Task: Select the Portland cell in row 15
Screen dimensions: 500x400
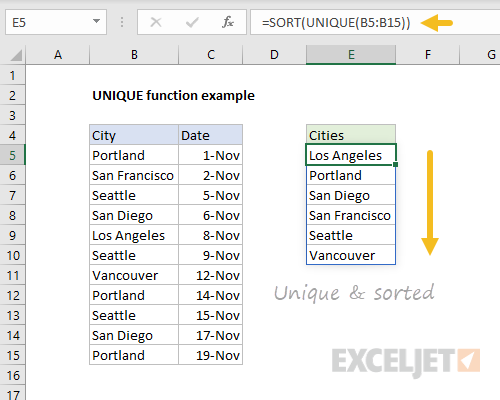Action: (x=134, y=355)
